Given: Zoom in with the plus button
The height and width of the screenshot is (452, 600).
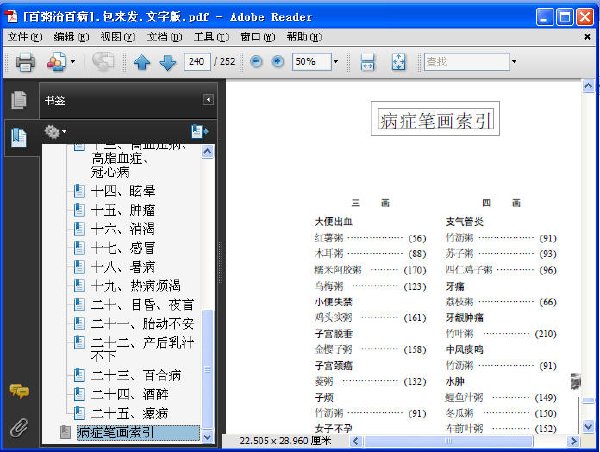Looking at the screenshot, I should (277, 61).
